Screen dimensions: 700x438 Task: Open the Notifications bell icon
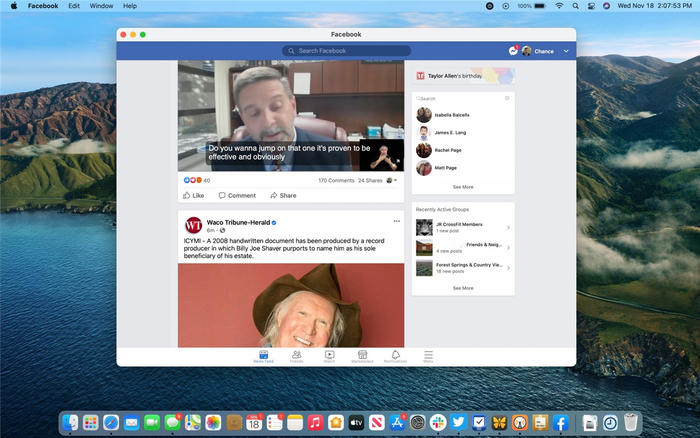click(395, 355)
